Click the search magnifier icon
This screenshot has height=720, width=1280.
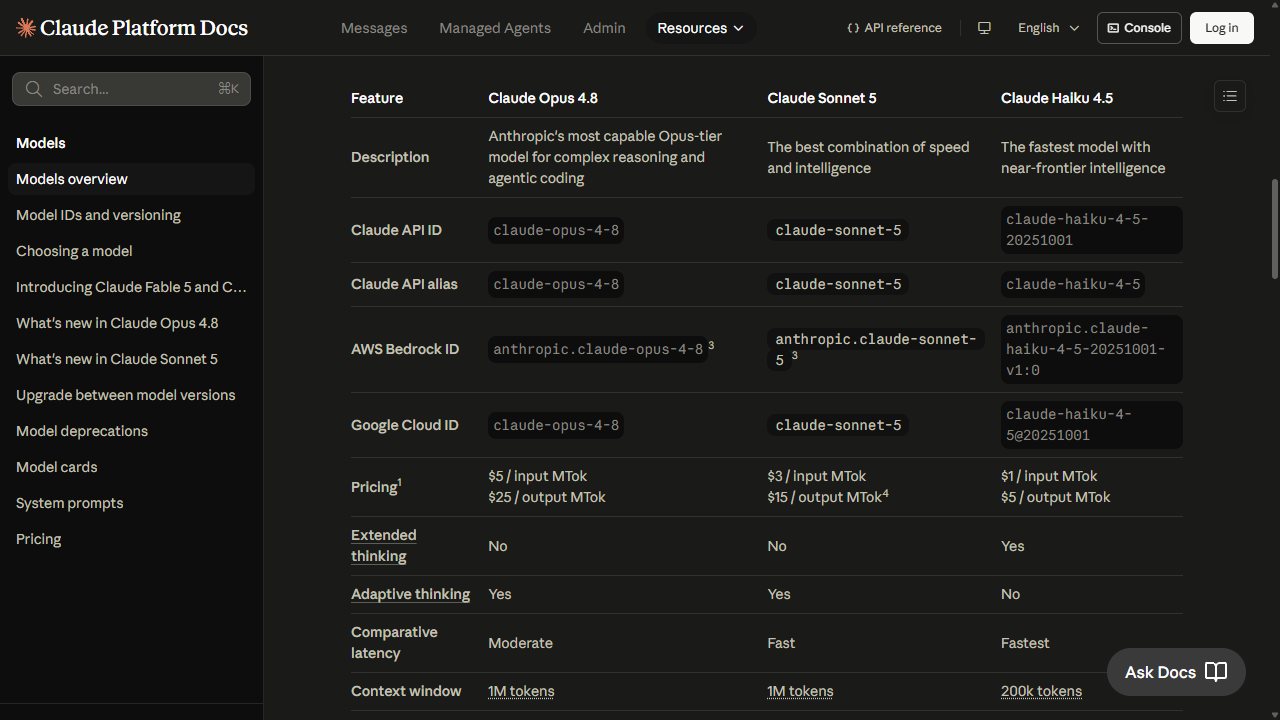34,89
